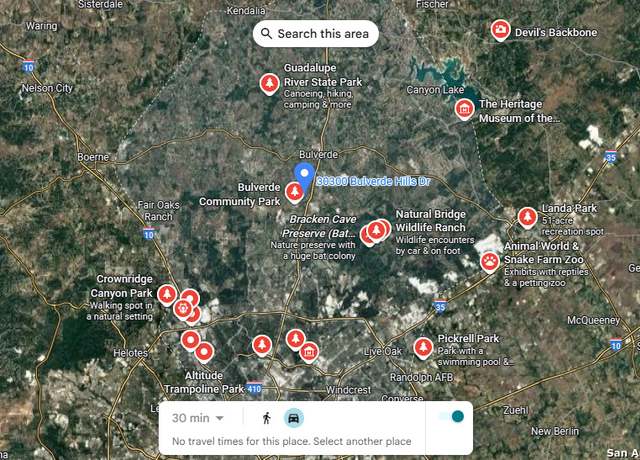Click the Randolph AFB label
This screenshot has height=460, width=640.
click(421, 378)
